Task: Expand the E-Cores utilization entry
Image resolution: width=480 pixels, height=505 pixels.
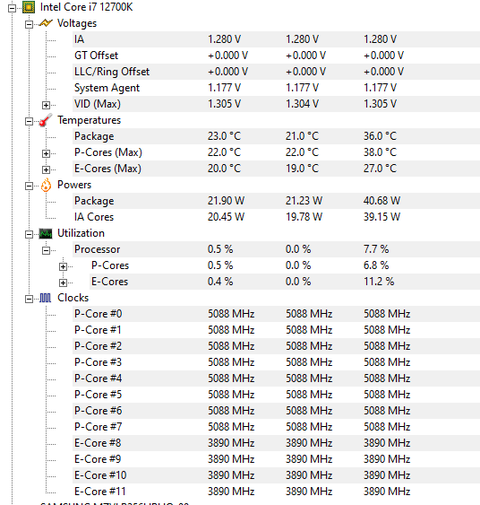Action: pyautogui.click(x=63, y=283)
